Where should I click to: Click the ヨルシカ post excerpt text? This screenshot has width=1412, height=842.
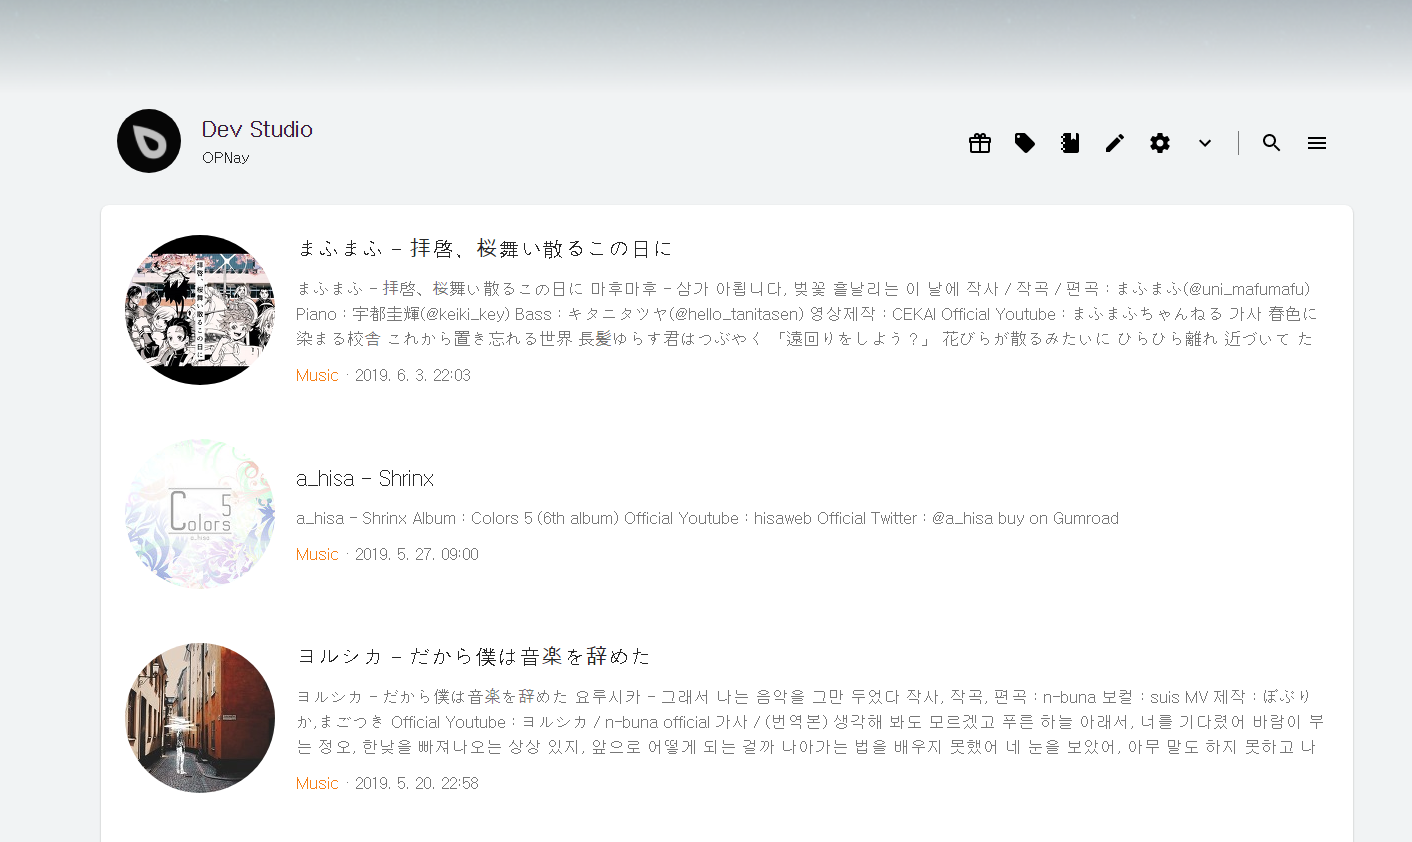coord(809,722)
